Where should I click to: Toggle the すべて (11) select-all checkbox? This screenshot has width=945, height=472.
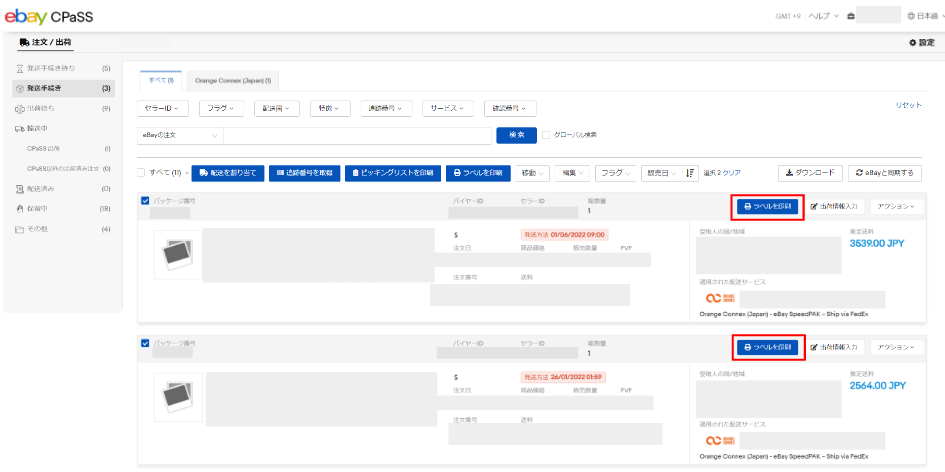[141, 173]
